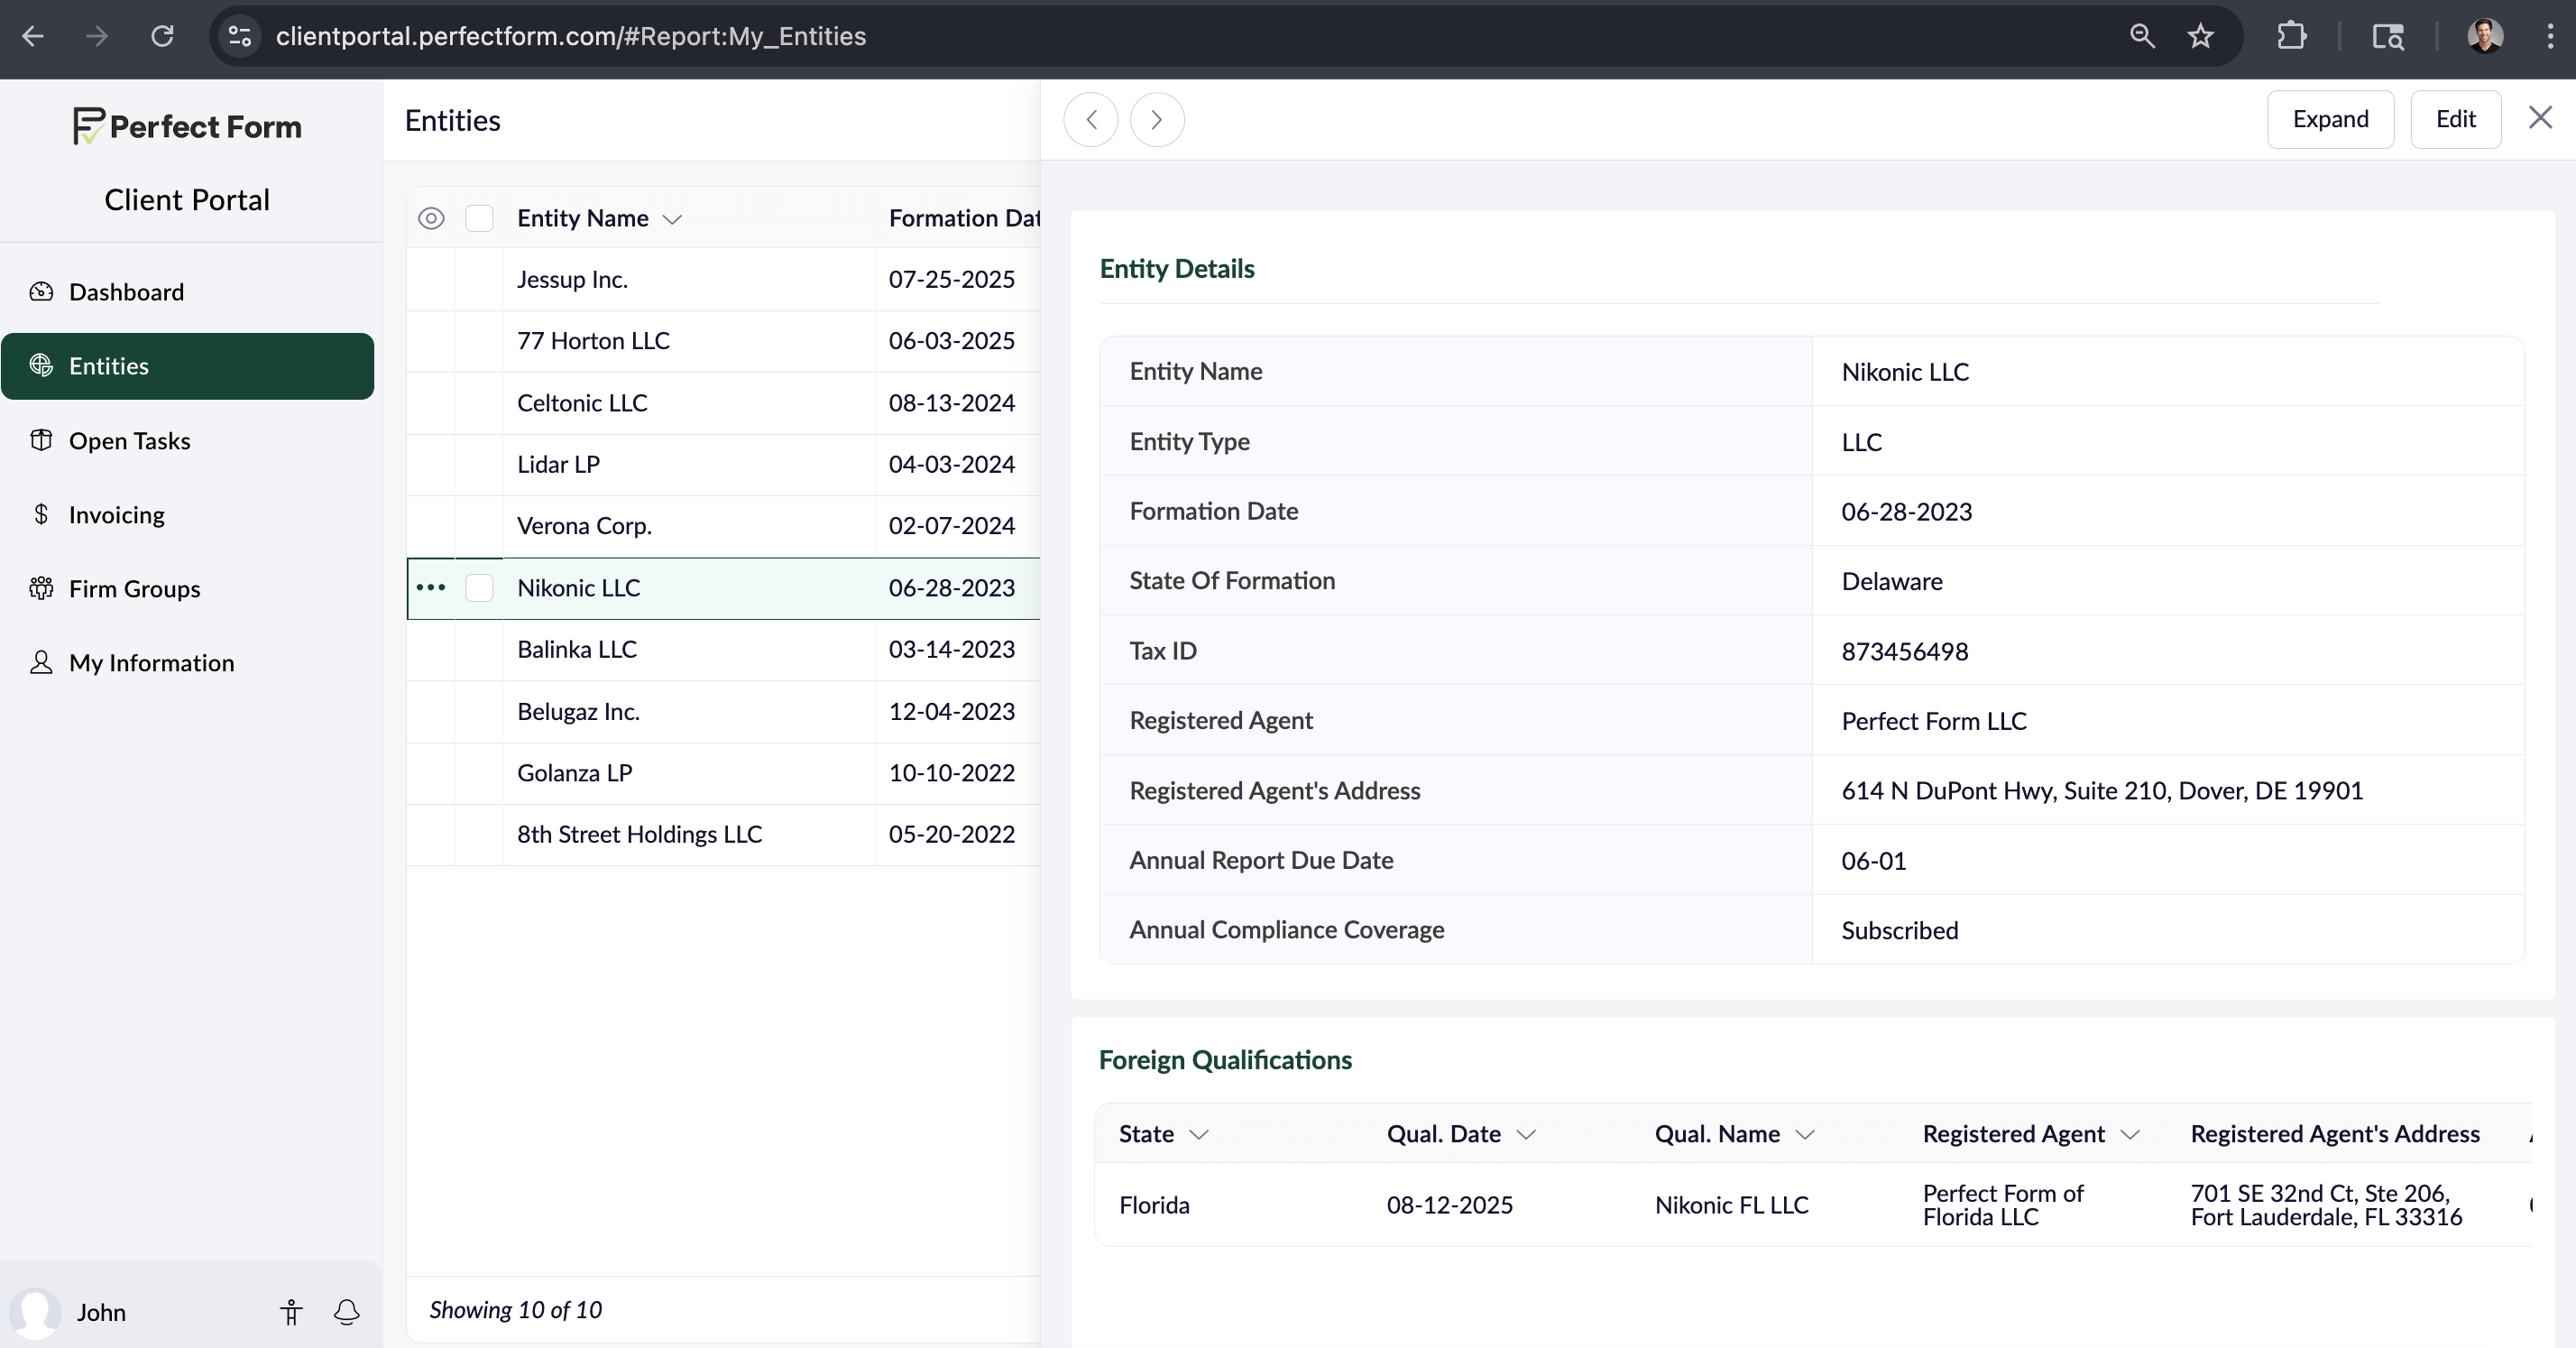Image resolution: width=2576 pixels, height=1348 pixels.
Task: Select the Balinka LLC entity row
Action: pyautogui.click(x=577, y=650)
